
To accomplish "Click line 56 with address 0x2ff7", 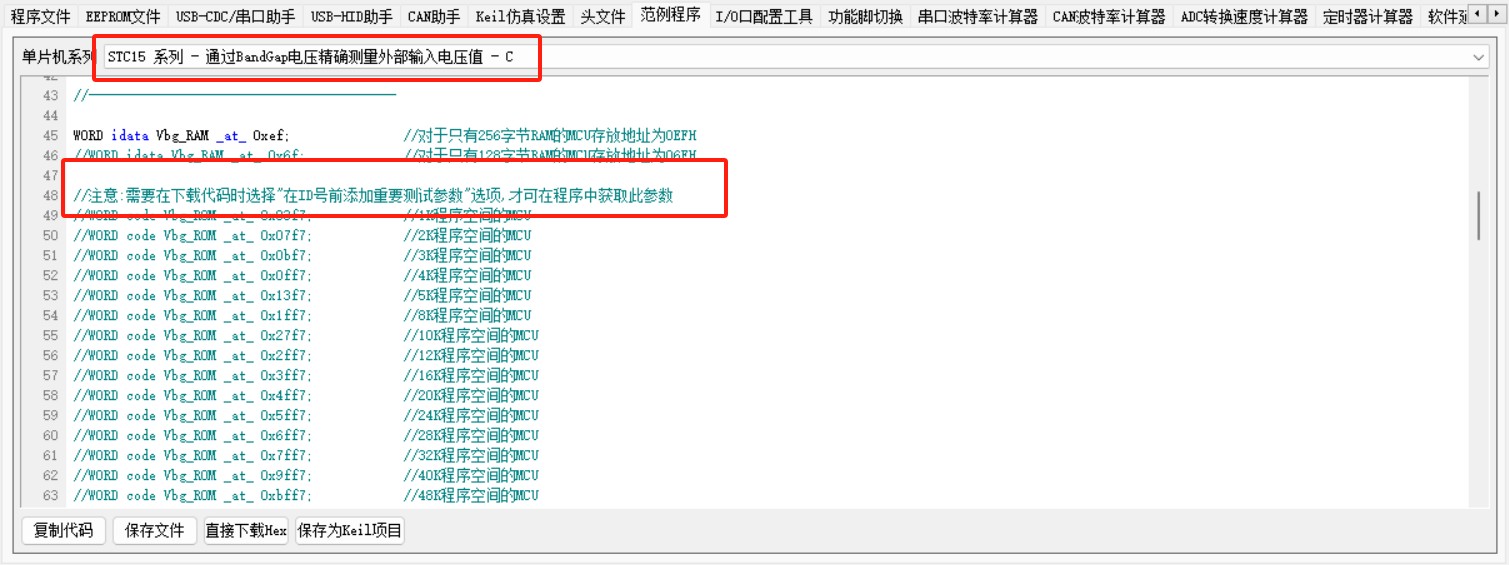I will [x=192, y=355].
